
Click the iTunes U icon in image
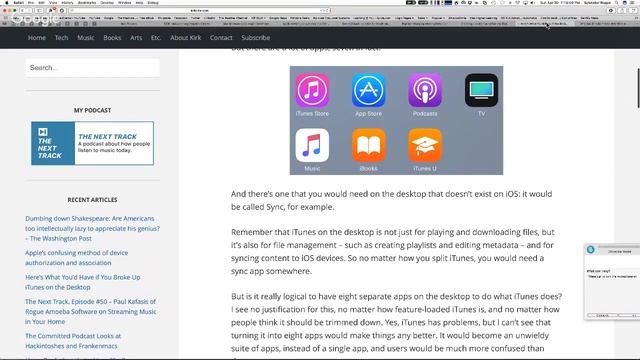(x=425, y=145)
